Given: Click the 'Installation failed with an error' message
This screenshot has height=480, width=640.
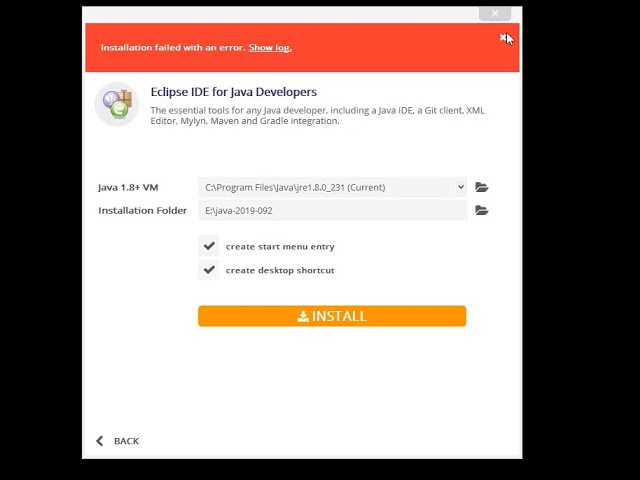Looking at the screenshot, I should point(173,47).
